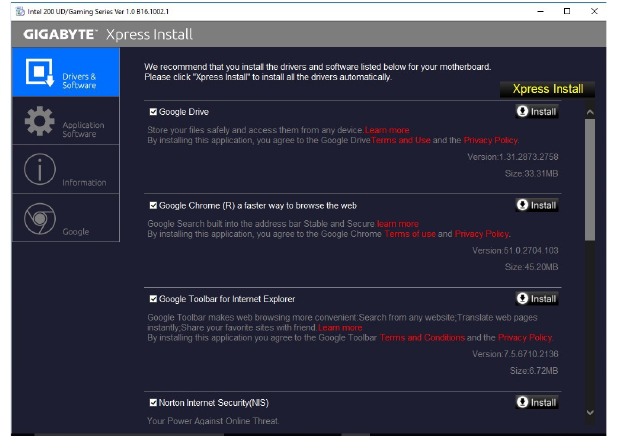Toggle the Google Toolbar for Internet Explorer checkbox
The width and height of the screenshot is (617, 448).
click(153, 299)
